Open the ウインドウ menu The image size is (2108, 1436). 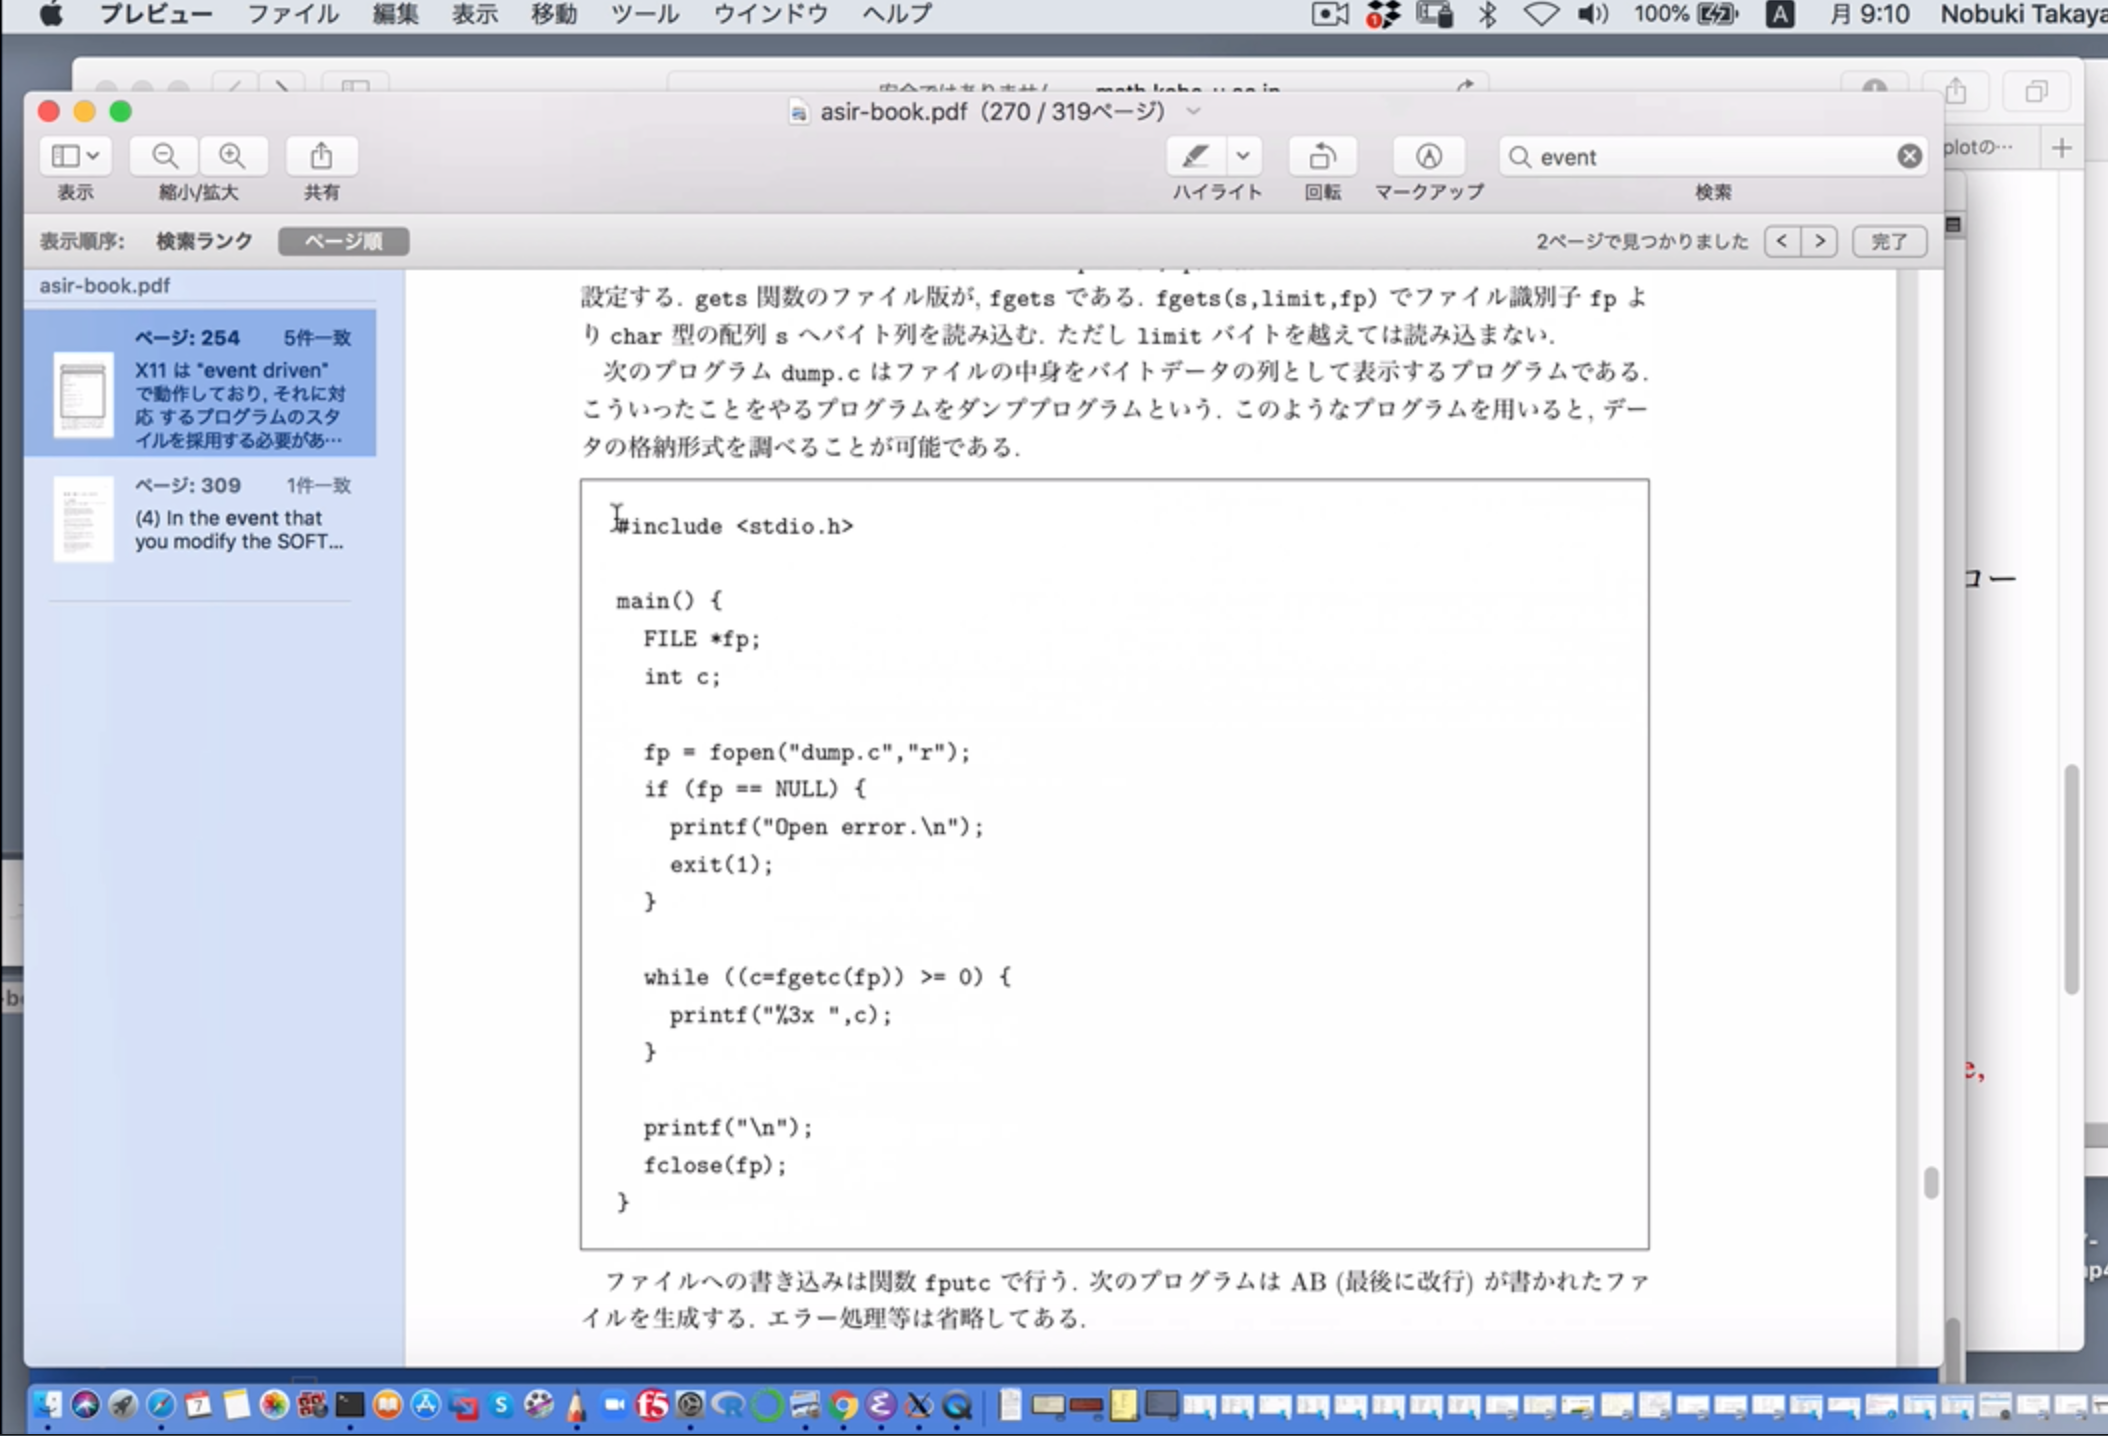(770, 14)
